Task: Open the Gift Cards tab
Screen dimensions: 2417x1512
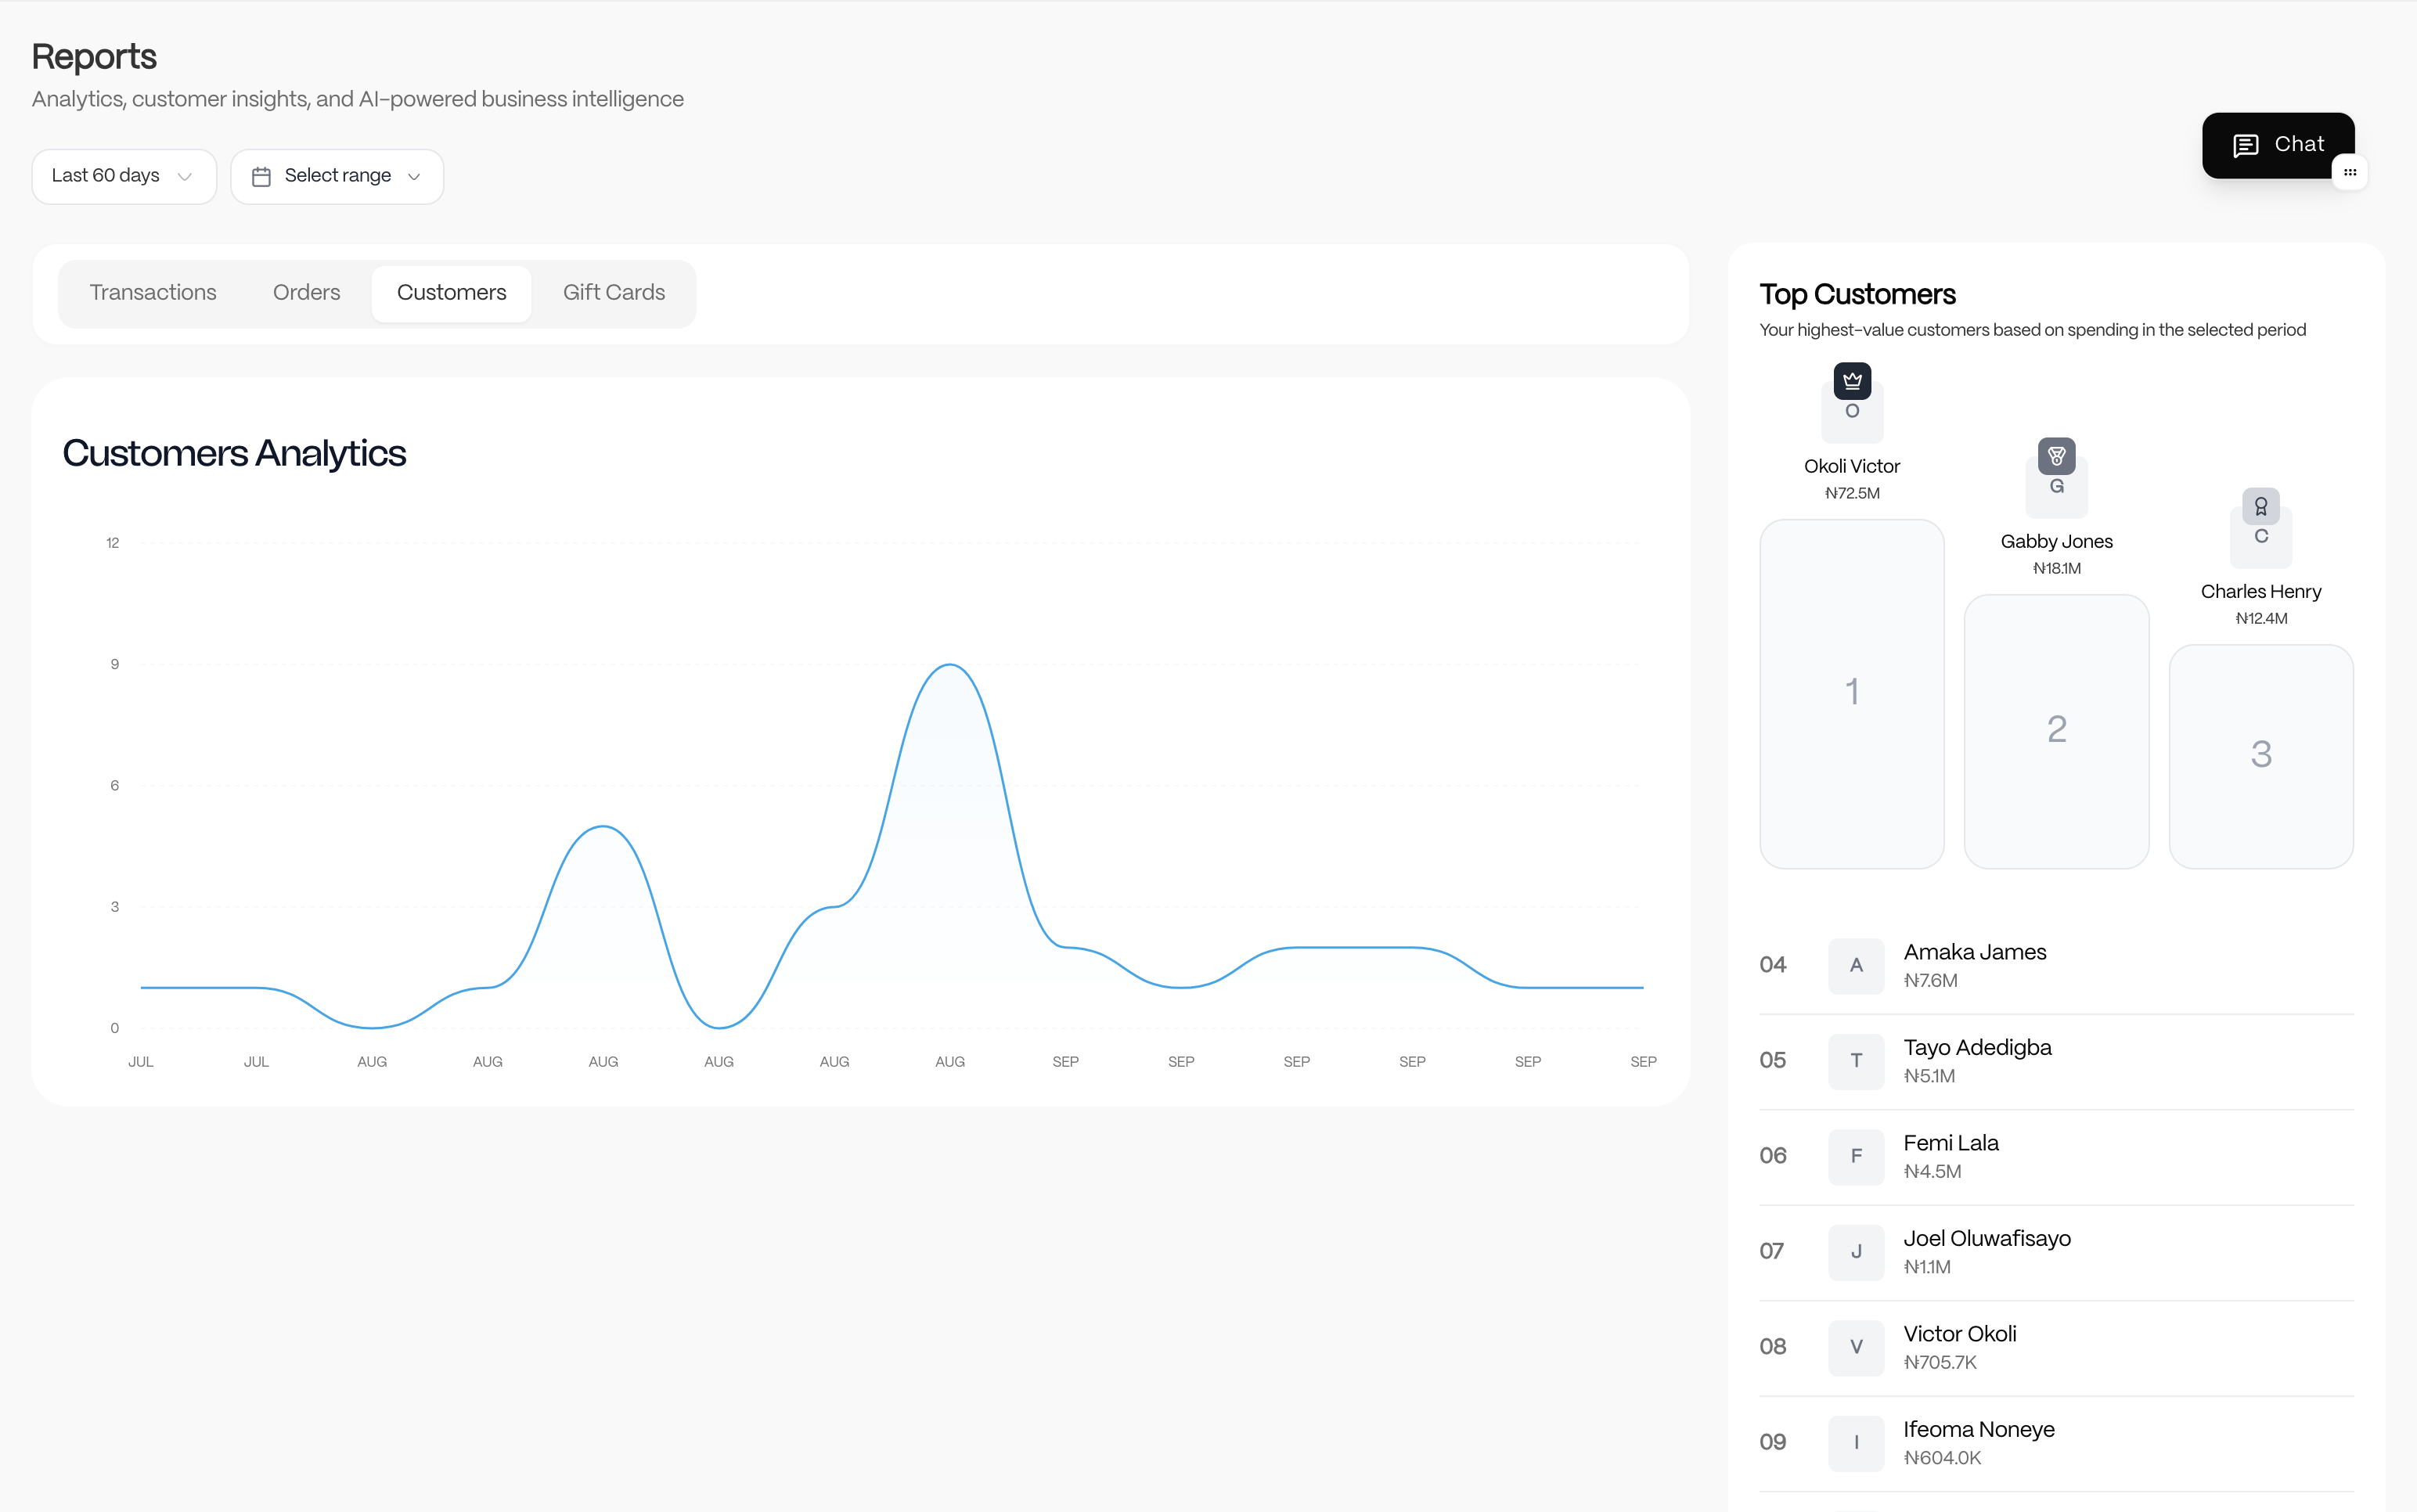Action: (613, 292)
